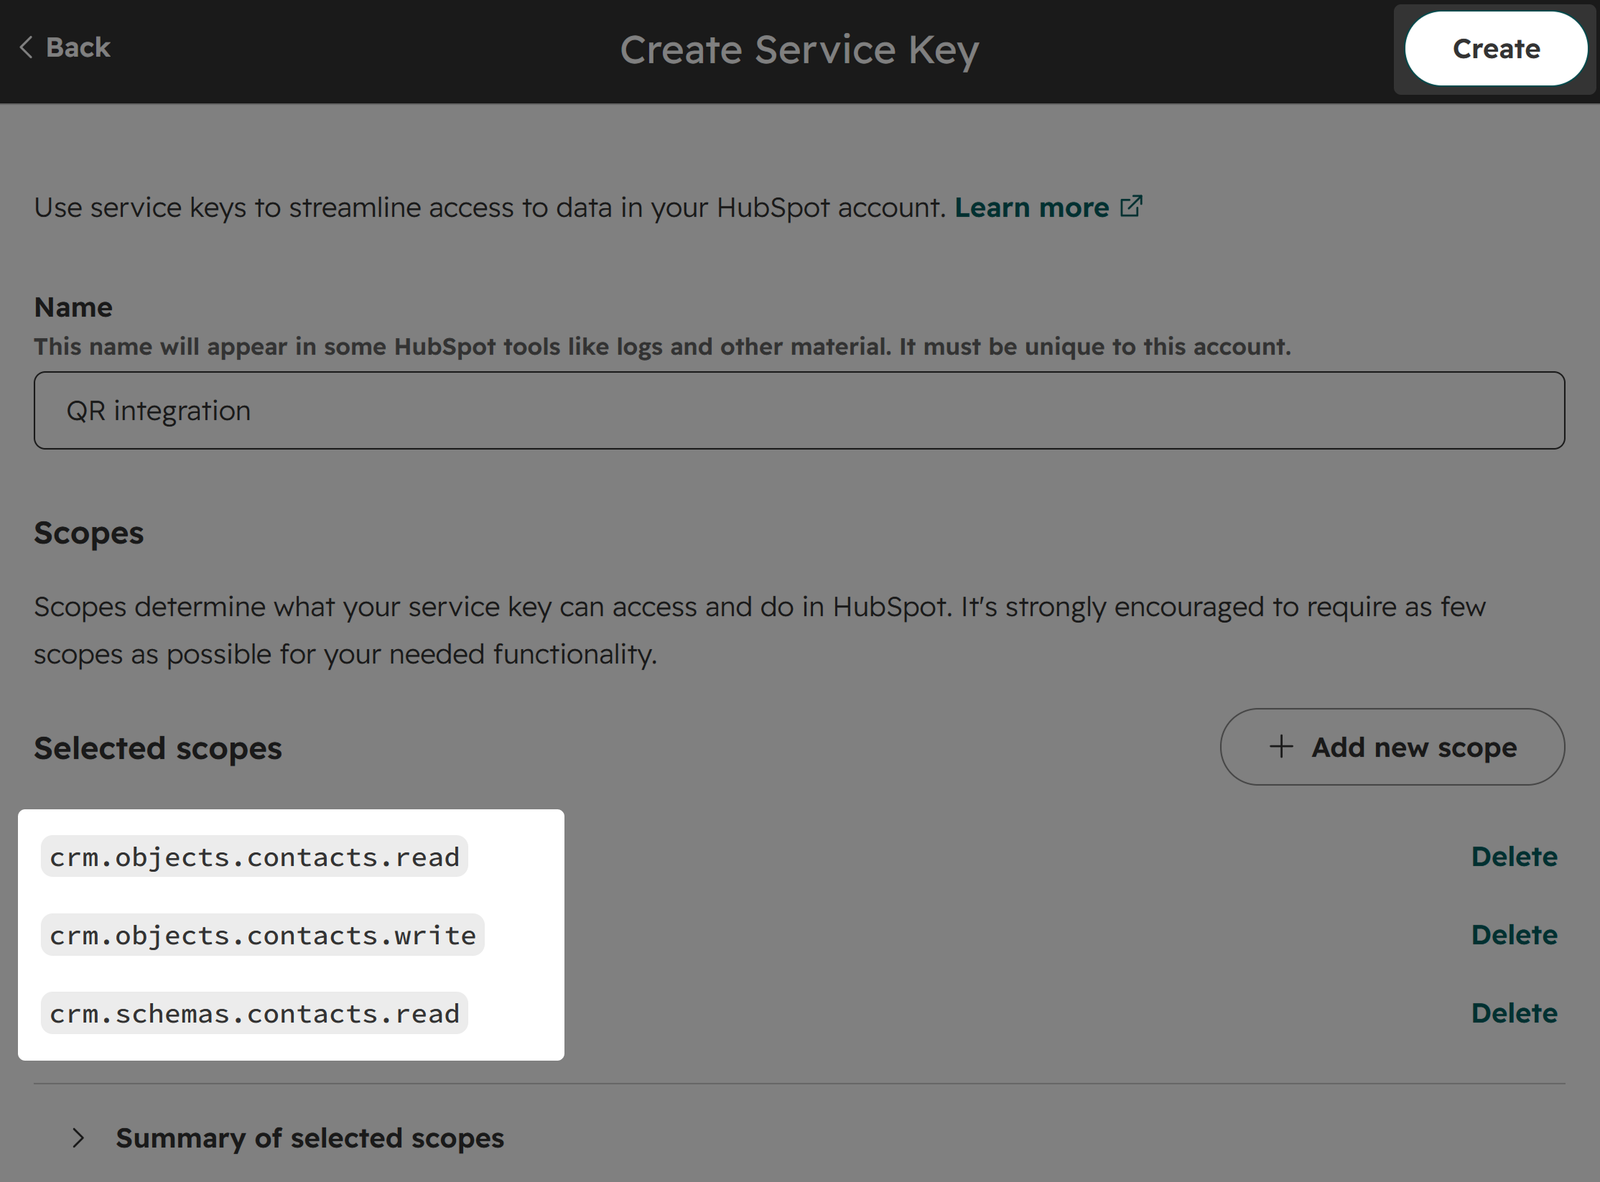This screenshot has width=1600, height=1182.
Task: Click the Create Service Key title
Action: (799, 50)
